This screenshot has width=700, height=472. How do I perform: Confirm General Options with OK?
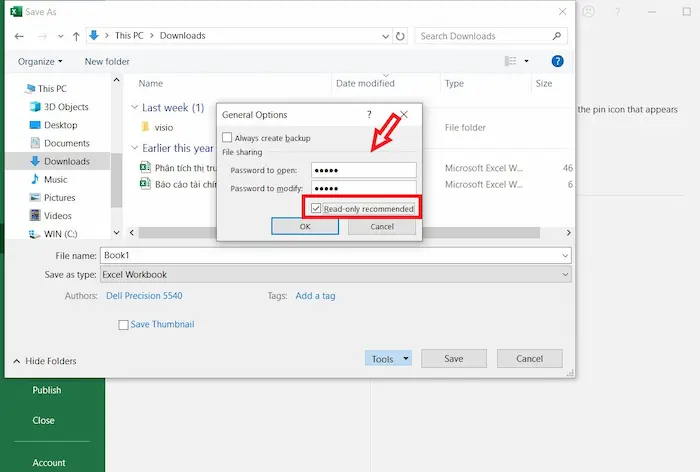pos(305,226)
